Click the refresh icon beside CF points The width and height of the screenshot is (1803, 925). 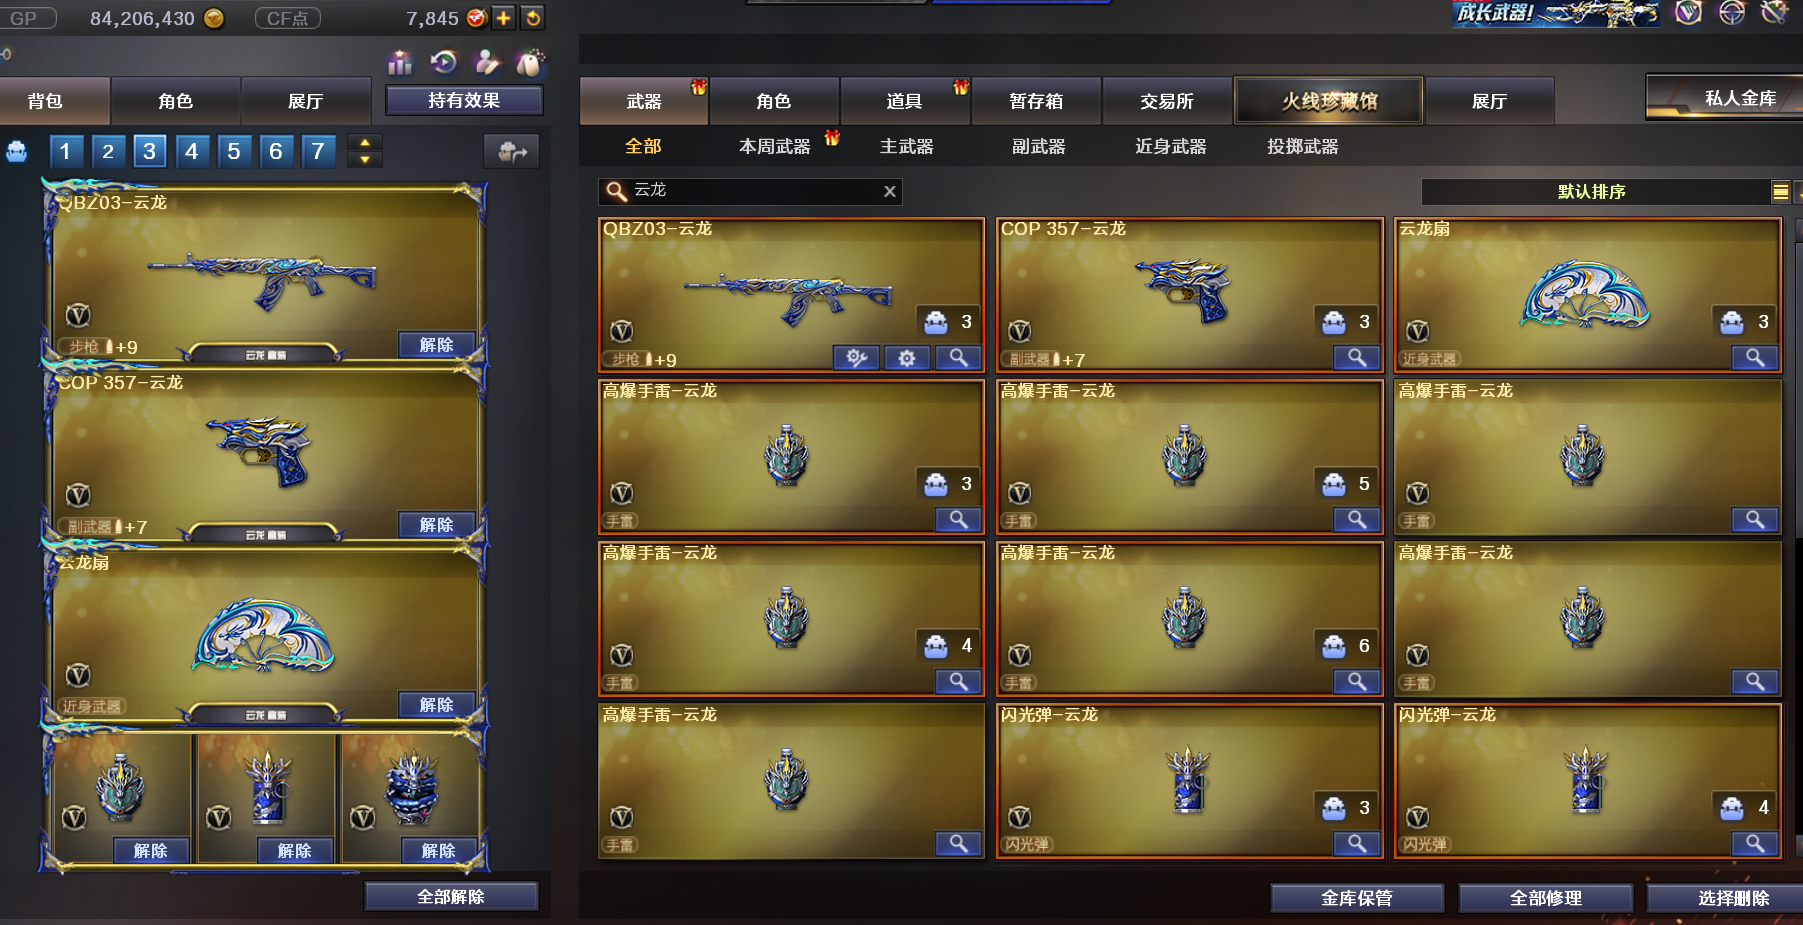coord(533,18)
